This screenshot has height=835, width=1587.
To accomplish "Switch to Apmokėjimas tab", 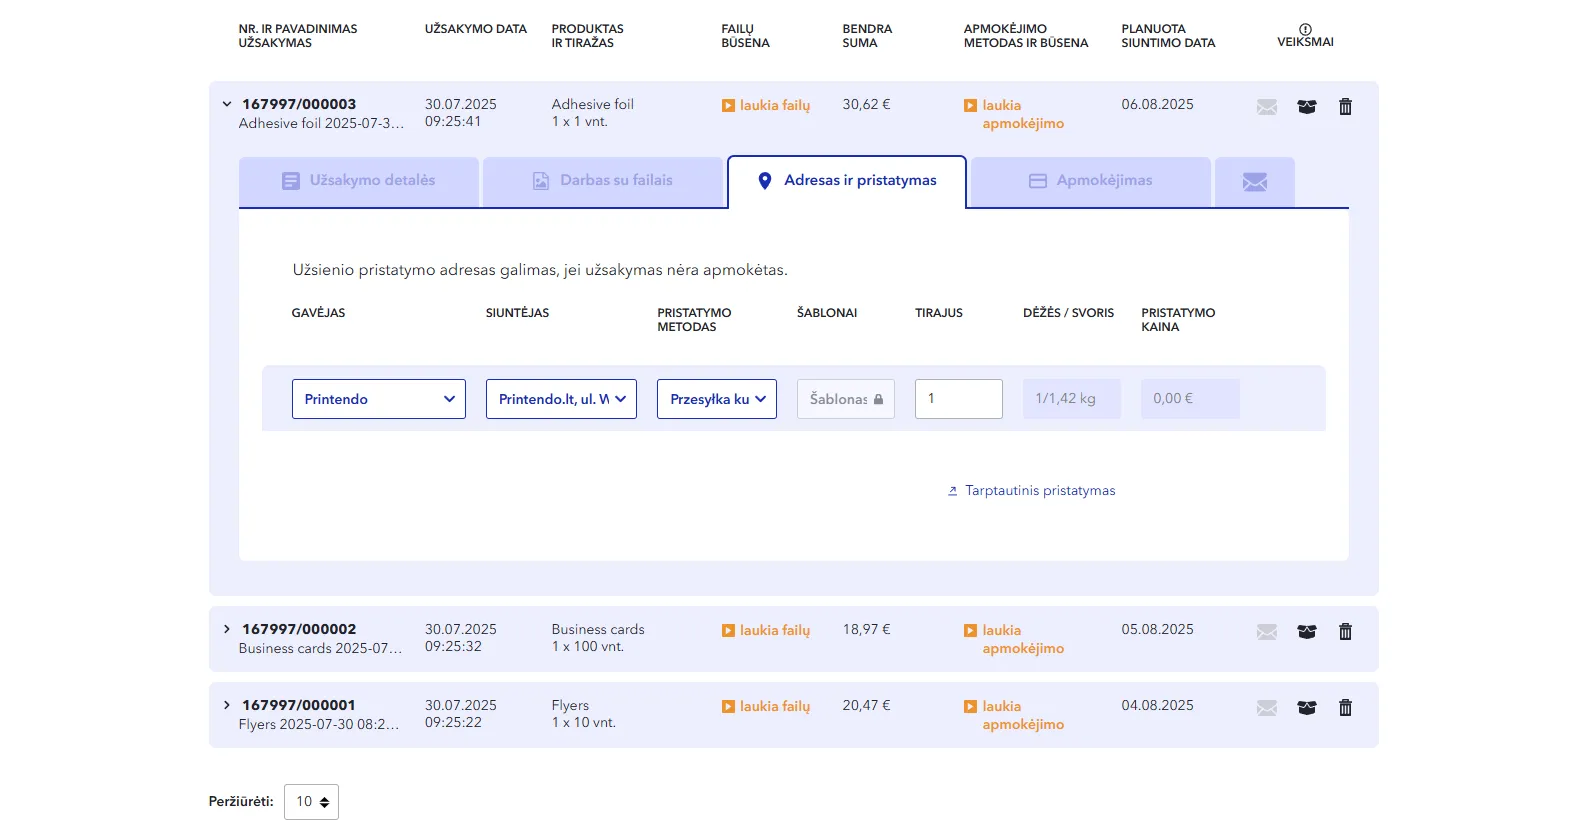I will [x=1091, y=181].
